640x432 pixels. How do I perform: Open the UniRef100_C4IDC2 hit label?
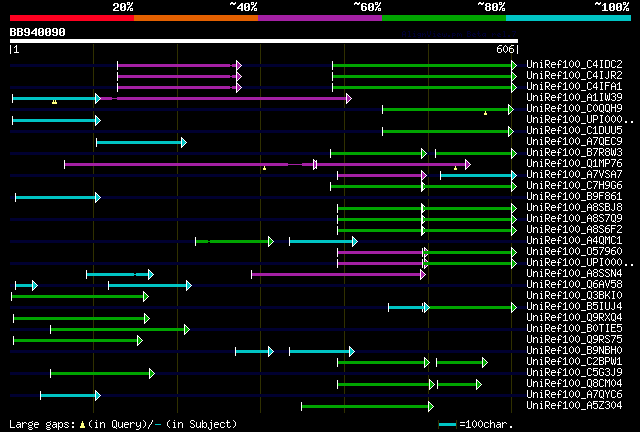point(574,64)
